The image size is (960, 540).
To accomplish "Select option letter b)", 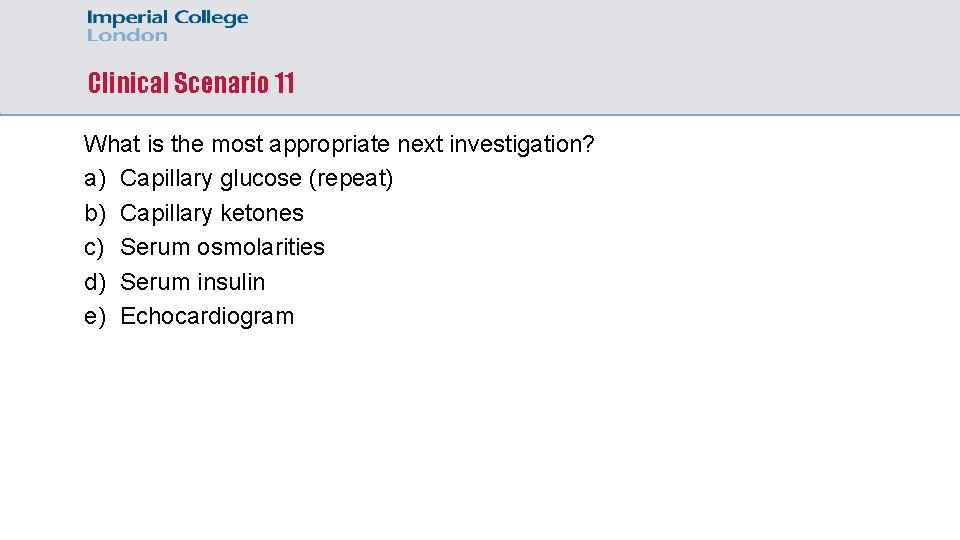I will tap(95, 213).
